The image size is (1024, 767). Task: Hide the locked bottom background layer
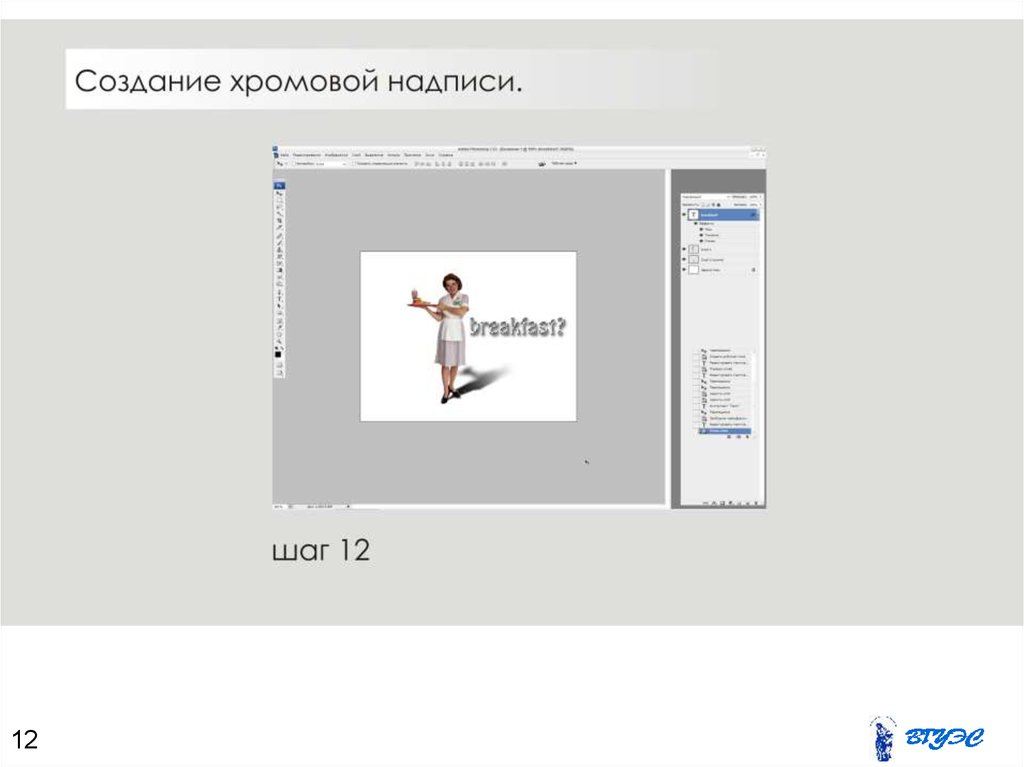click(684, 269)
